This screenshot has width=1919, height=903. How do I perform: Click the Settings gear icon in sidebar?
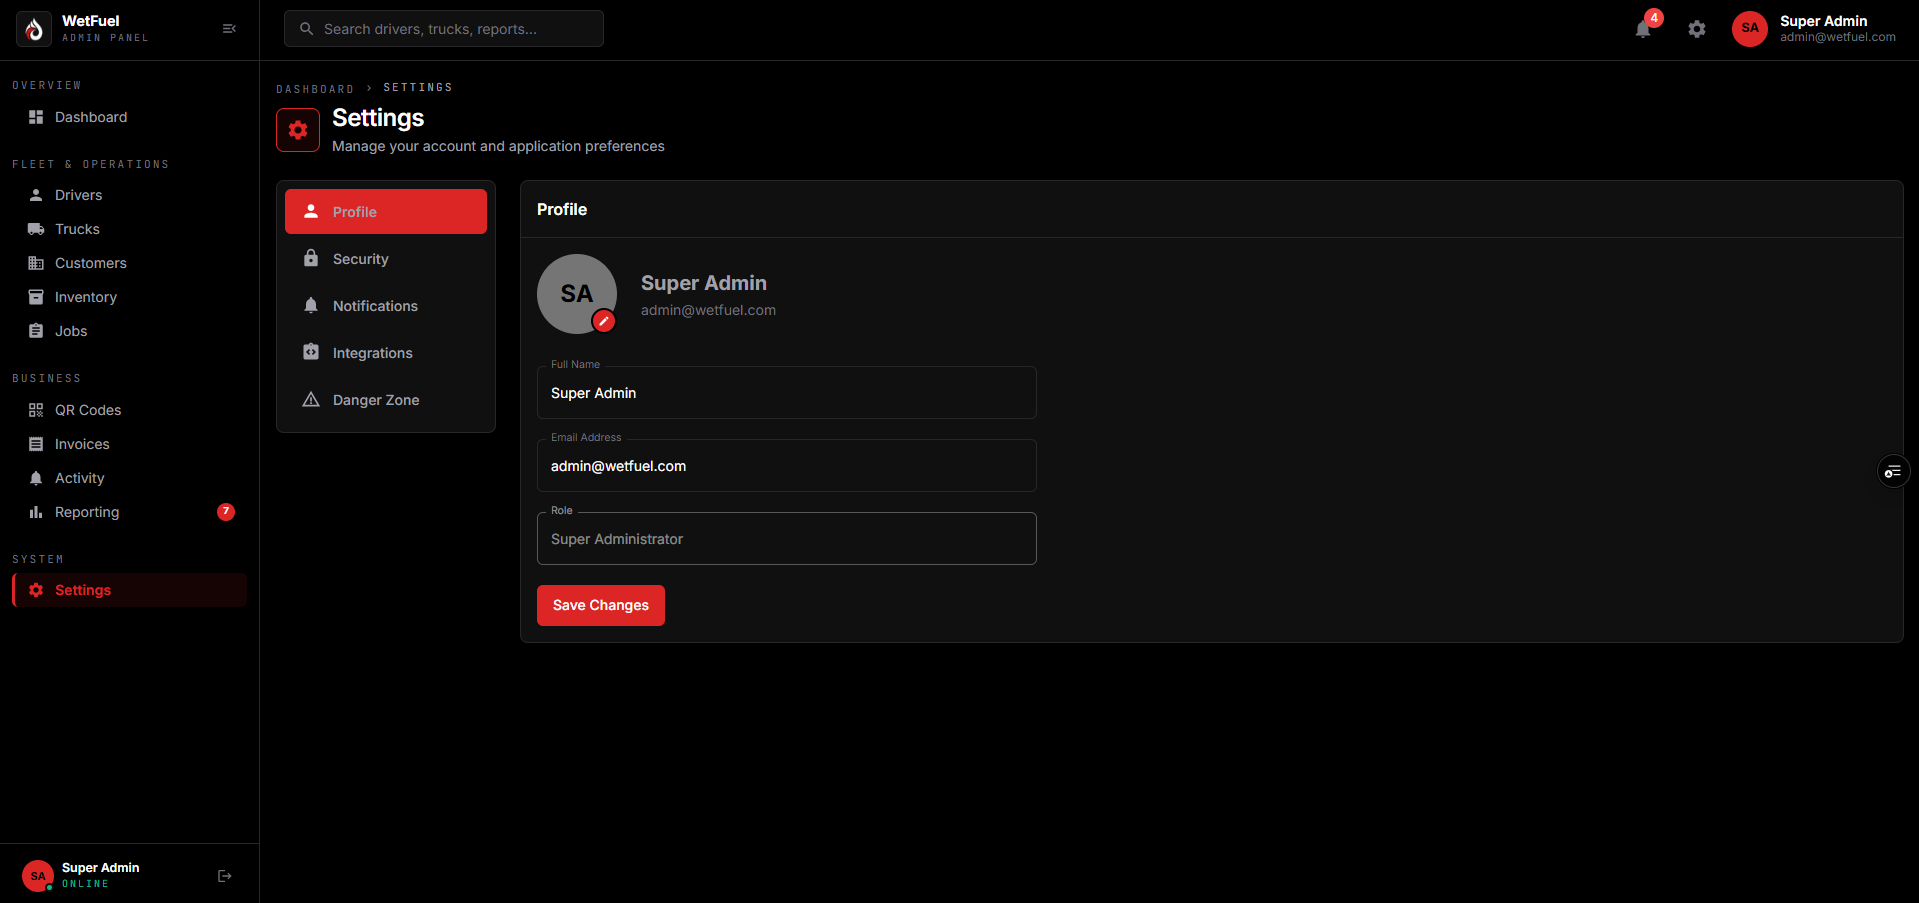tap(36, 590)
